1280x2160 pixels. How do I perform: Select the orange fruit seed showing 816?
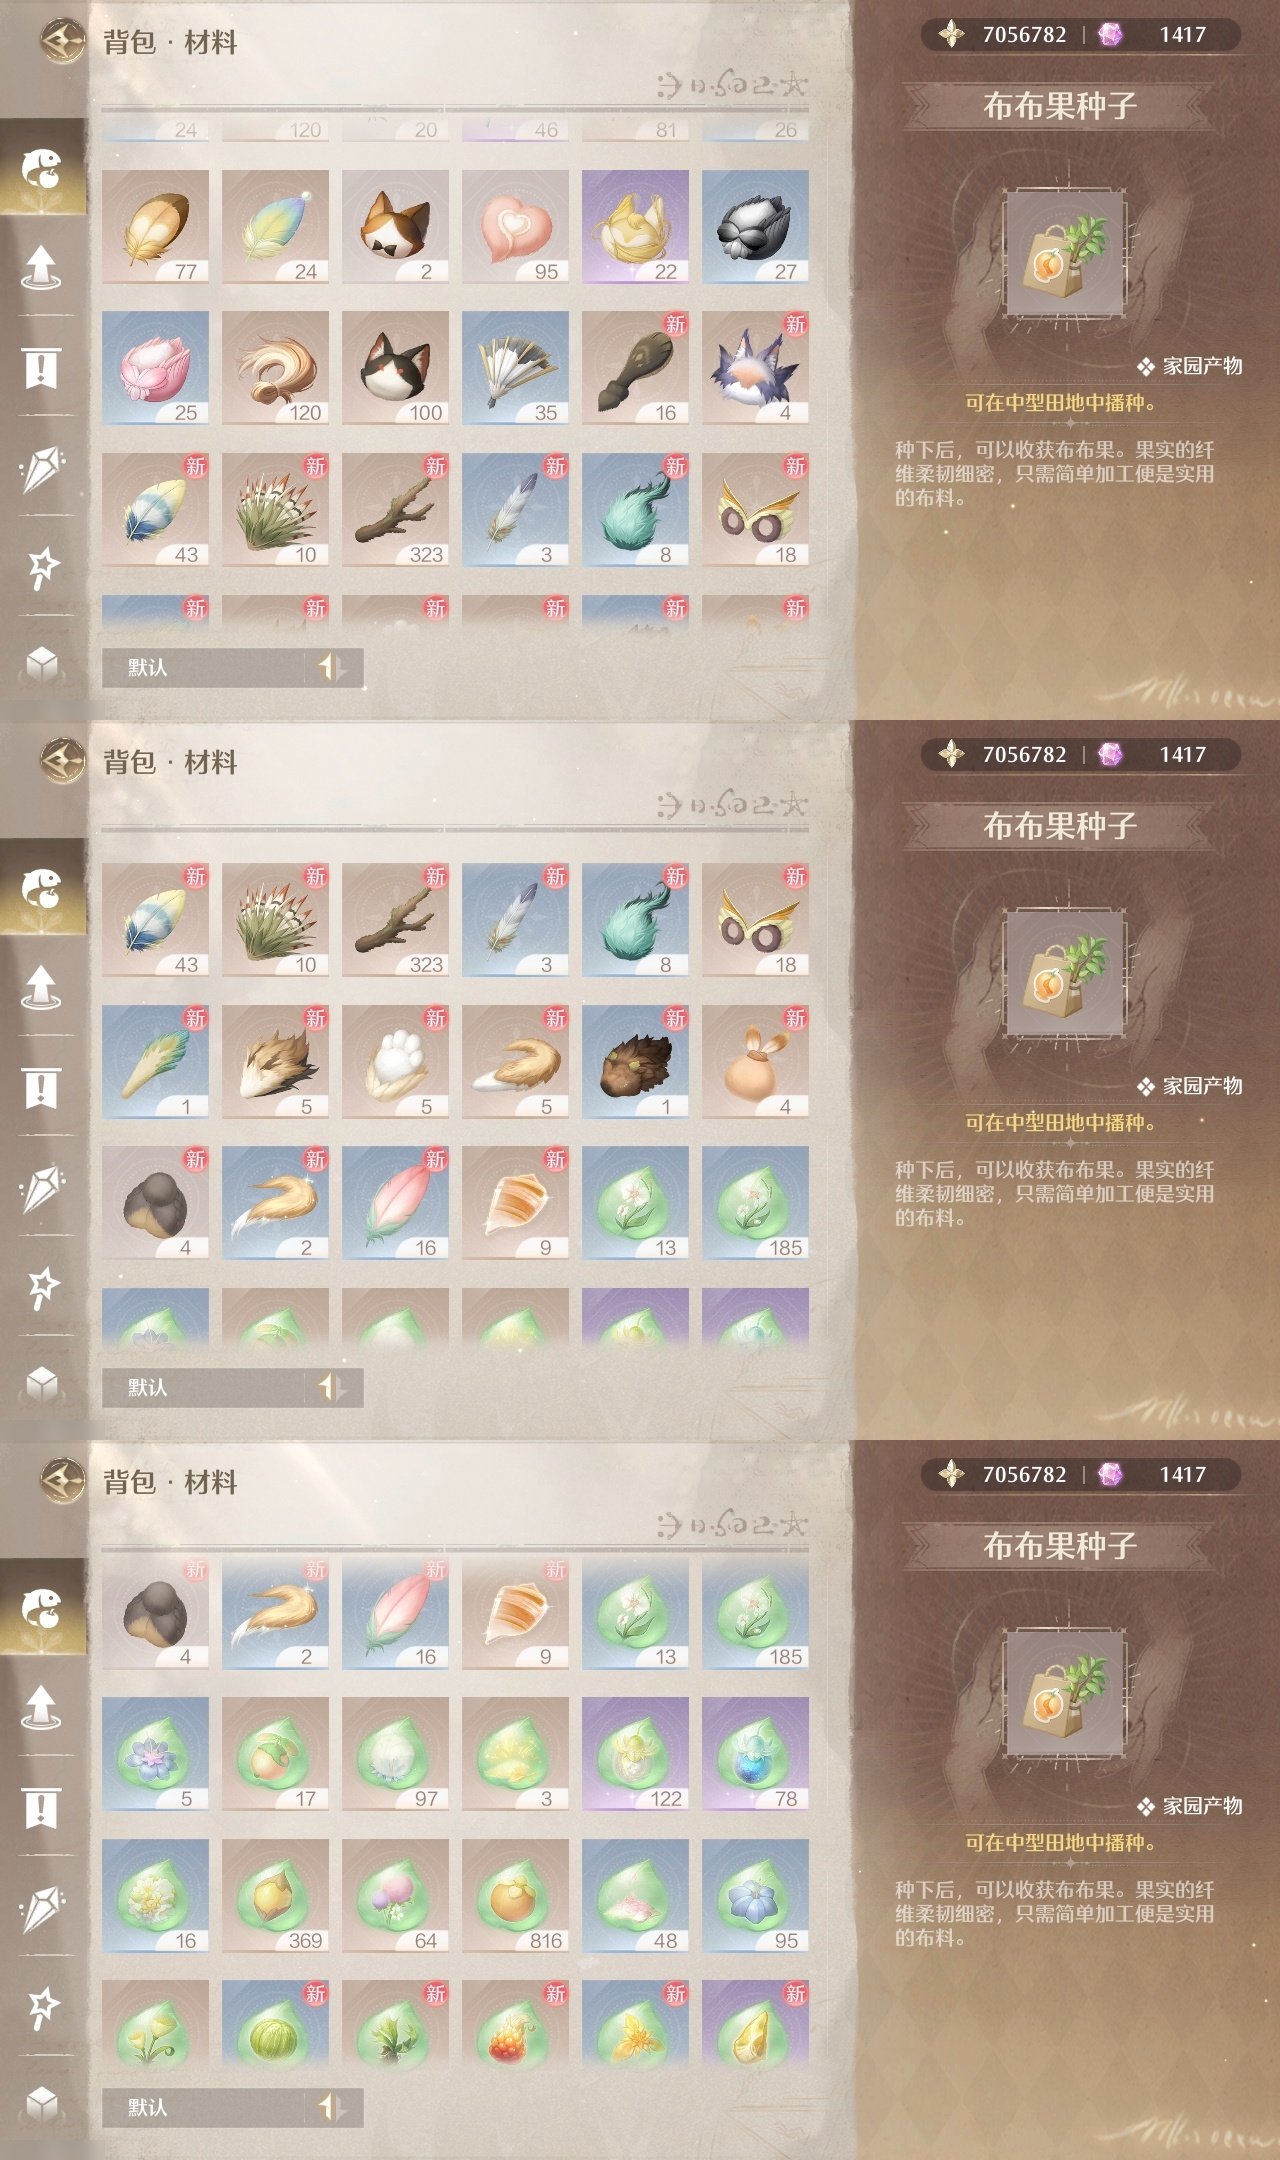[x=515, y=1895]
